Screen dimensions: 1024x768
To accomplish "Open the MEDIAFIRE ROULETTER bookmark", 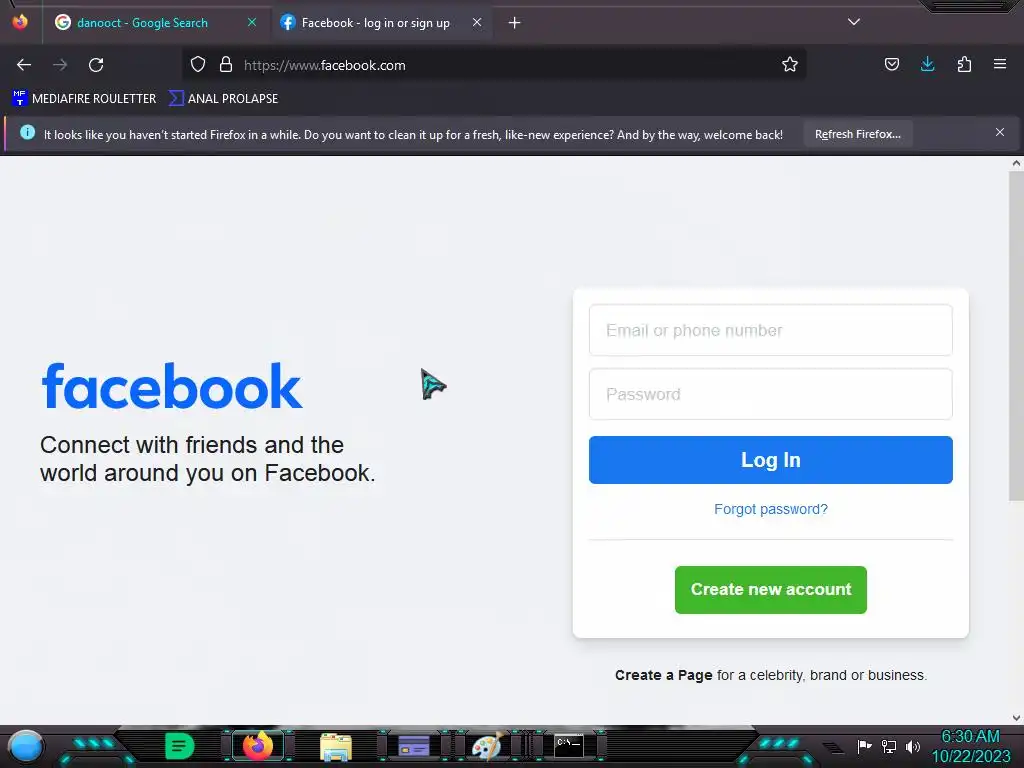I will (x=84, y=99).
